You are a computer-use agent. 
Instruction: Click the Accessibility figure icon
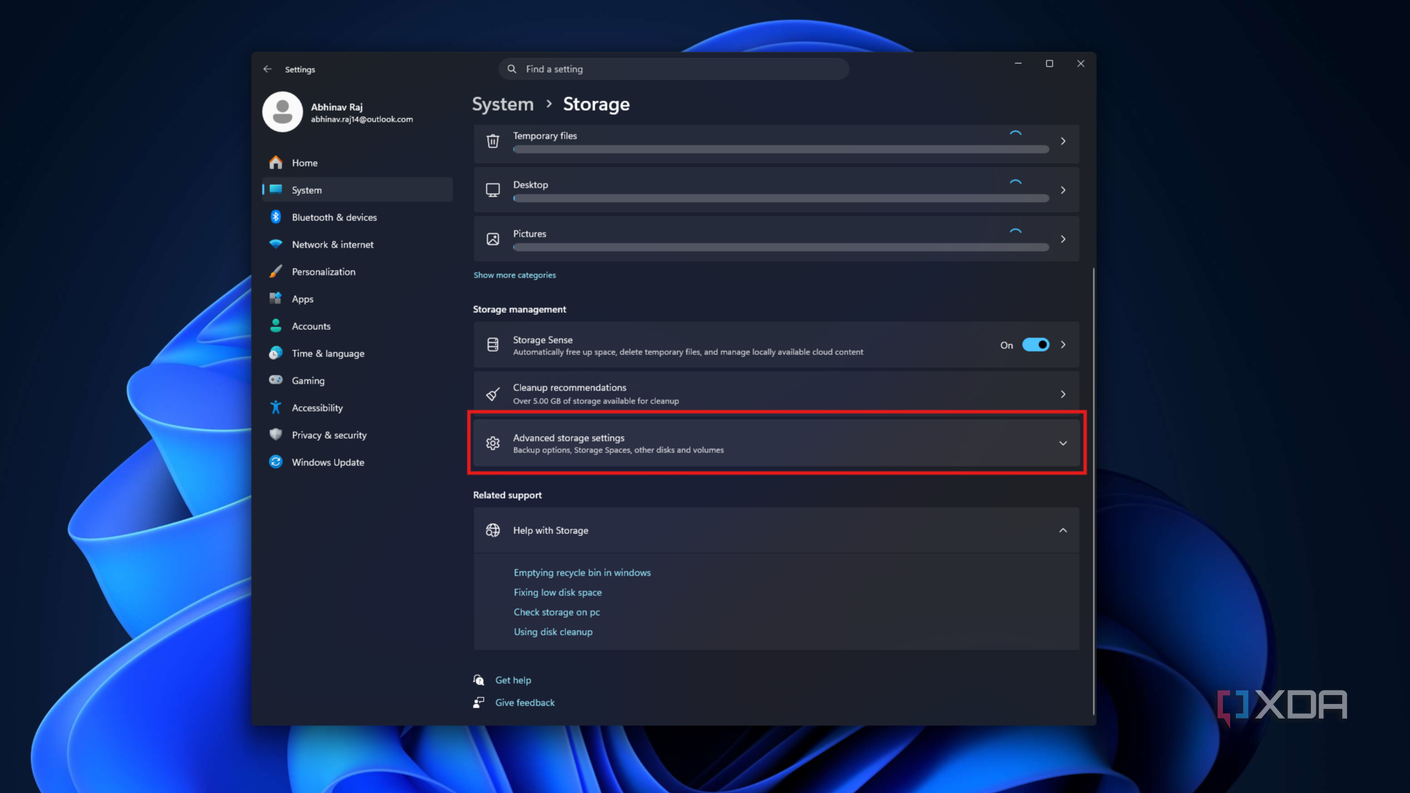point(276,407)
